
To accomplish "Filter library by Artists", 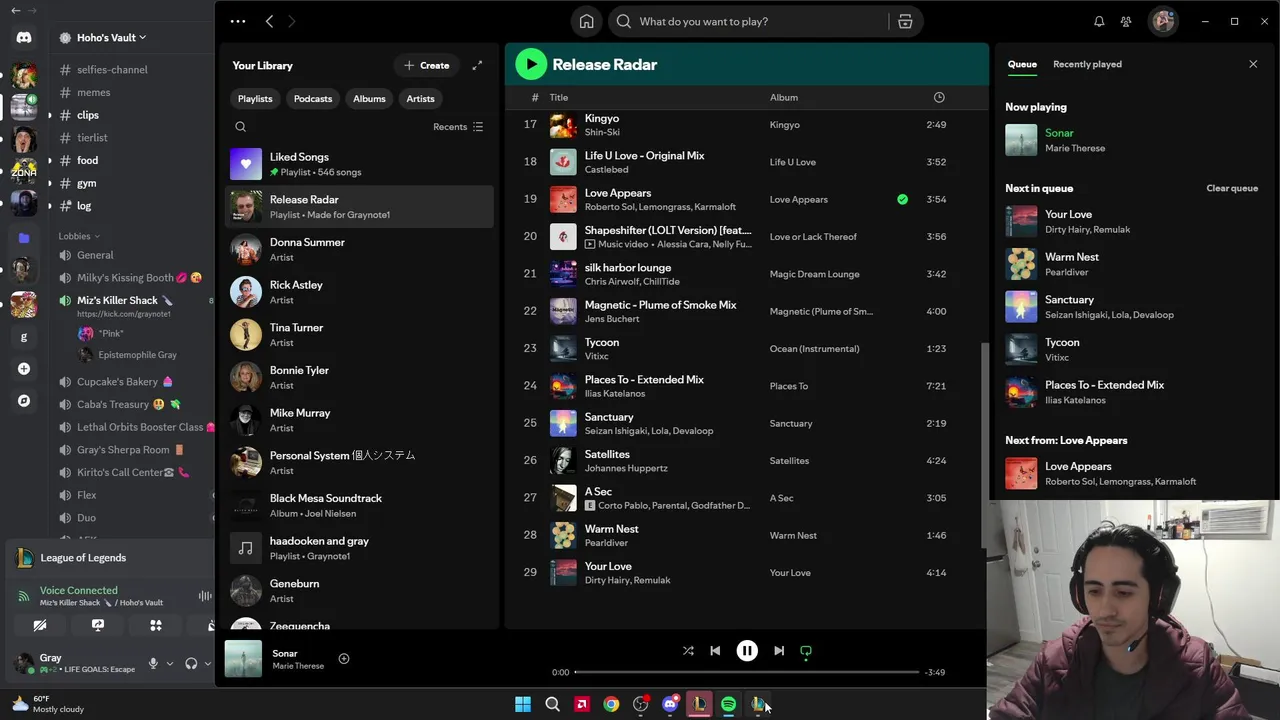I will point(420,99).
